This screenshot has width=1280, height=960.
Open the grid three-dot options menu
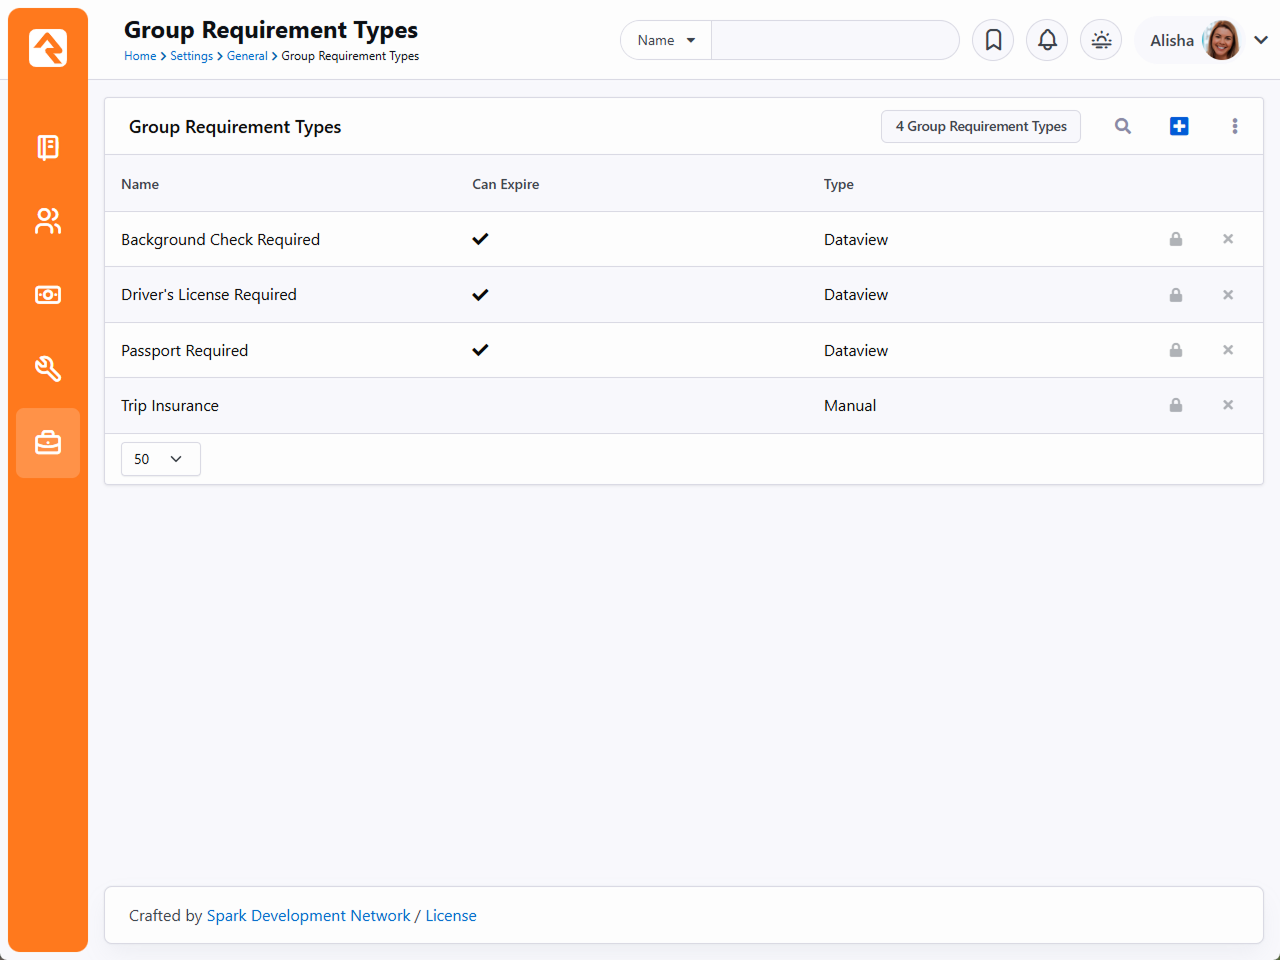click(1235, 126)
